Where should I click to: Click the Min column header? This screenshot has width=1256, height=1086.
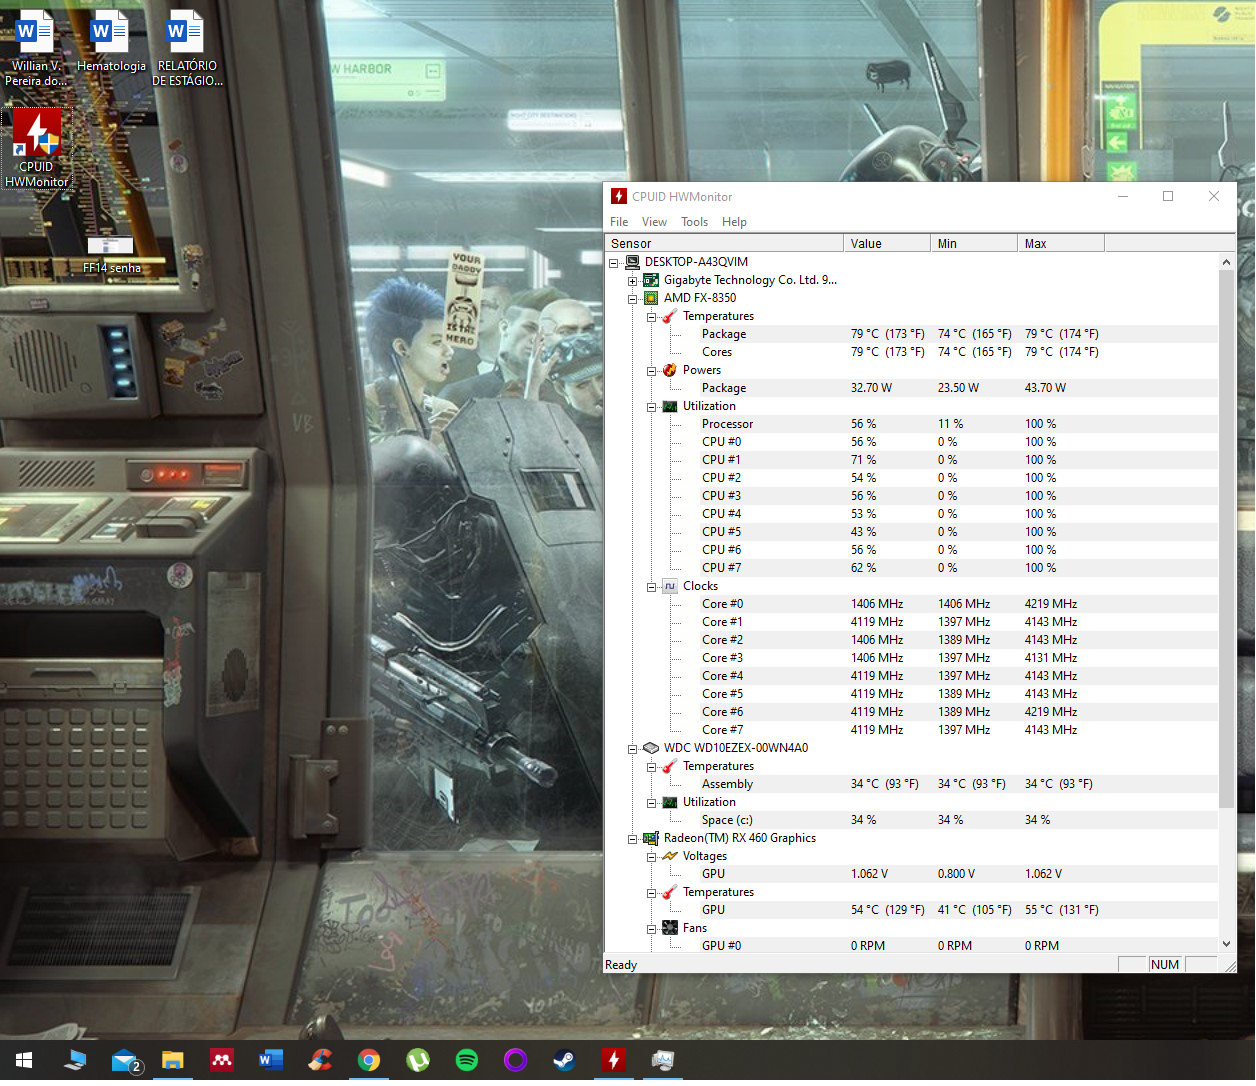pos(974,243)
